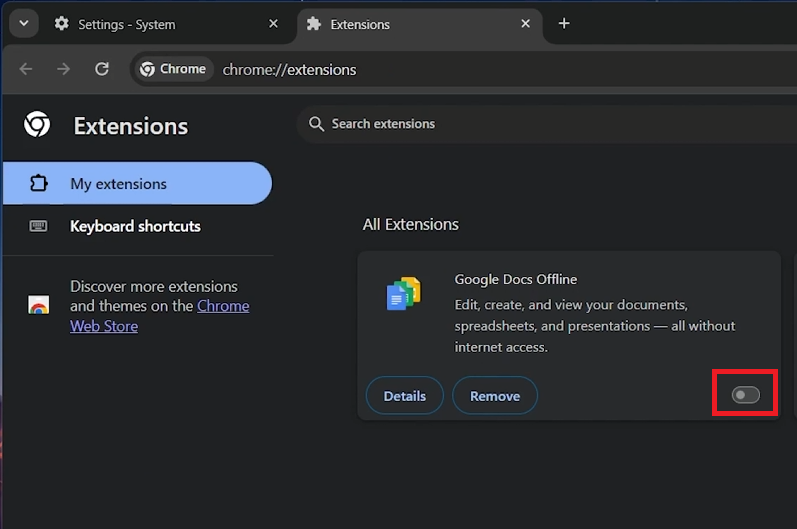The width and height of the screenshot is (797, 529).
Task: Click the Chrome site info chip
Action: tap(173, 69)
